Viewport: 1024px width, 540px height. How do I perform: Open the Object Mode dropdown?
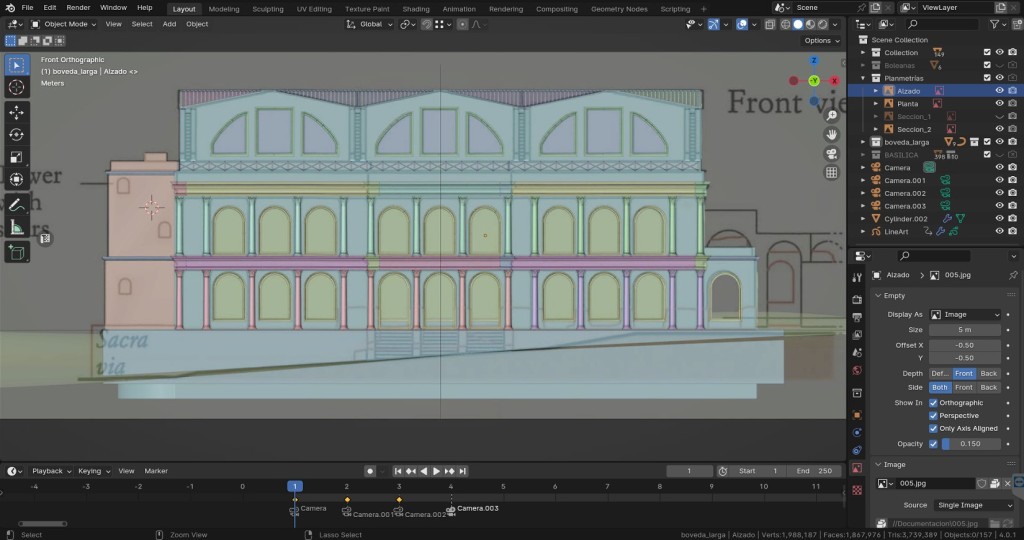[64, 24]
